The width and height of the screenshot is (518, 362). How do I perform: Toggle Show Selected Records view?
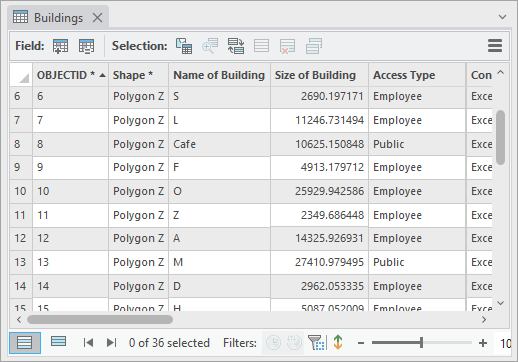pyautogui.click(x=58, y=341)
